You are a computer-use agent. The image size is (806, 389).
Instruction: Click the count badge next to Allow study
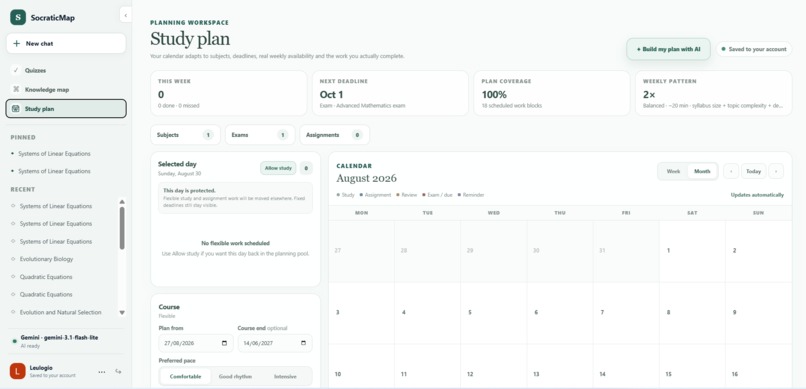point(306,168)
